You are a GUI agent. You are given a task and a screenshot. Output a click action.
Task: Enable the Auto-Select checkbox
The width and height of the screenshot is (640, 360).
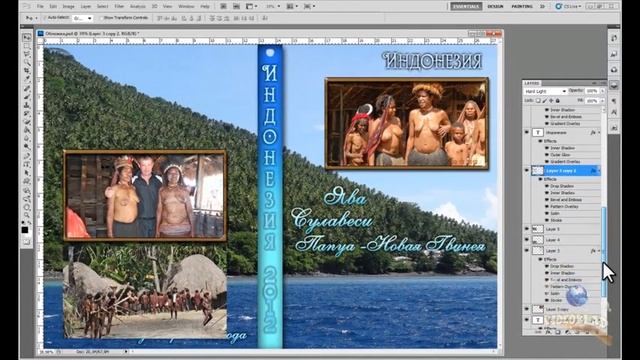(x=46, y=18)
